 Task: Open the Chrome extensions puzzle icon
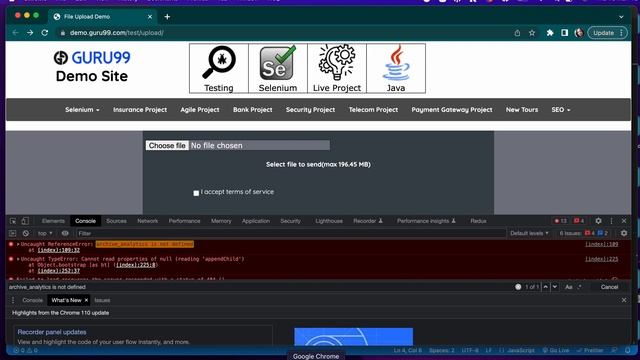550,33
